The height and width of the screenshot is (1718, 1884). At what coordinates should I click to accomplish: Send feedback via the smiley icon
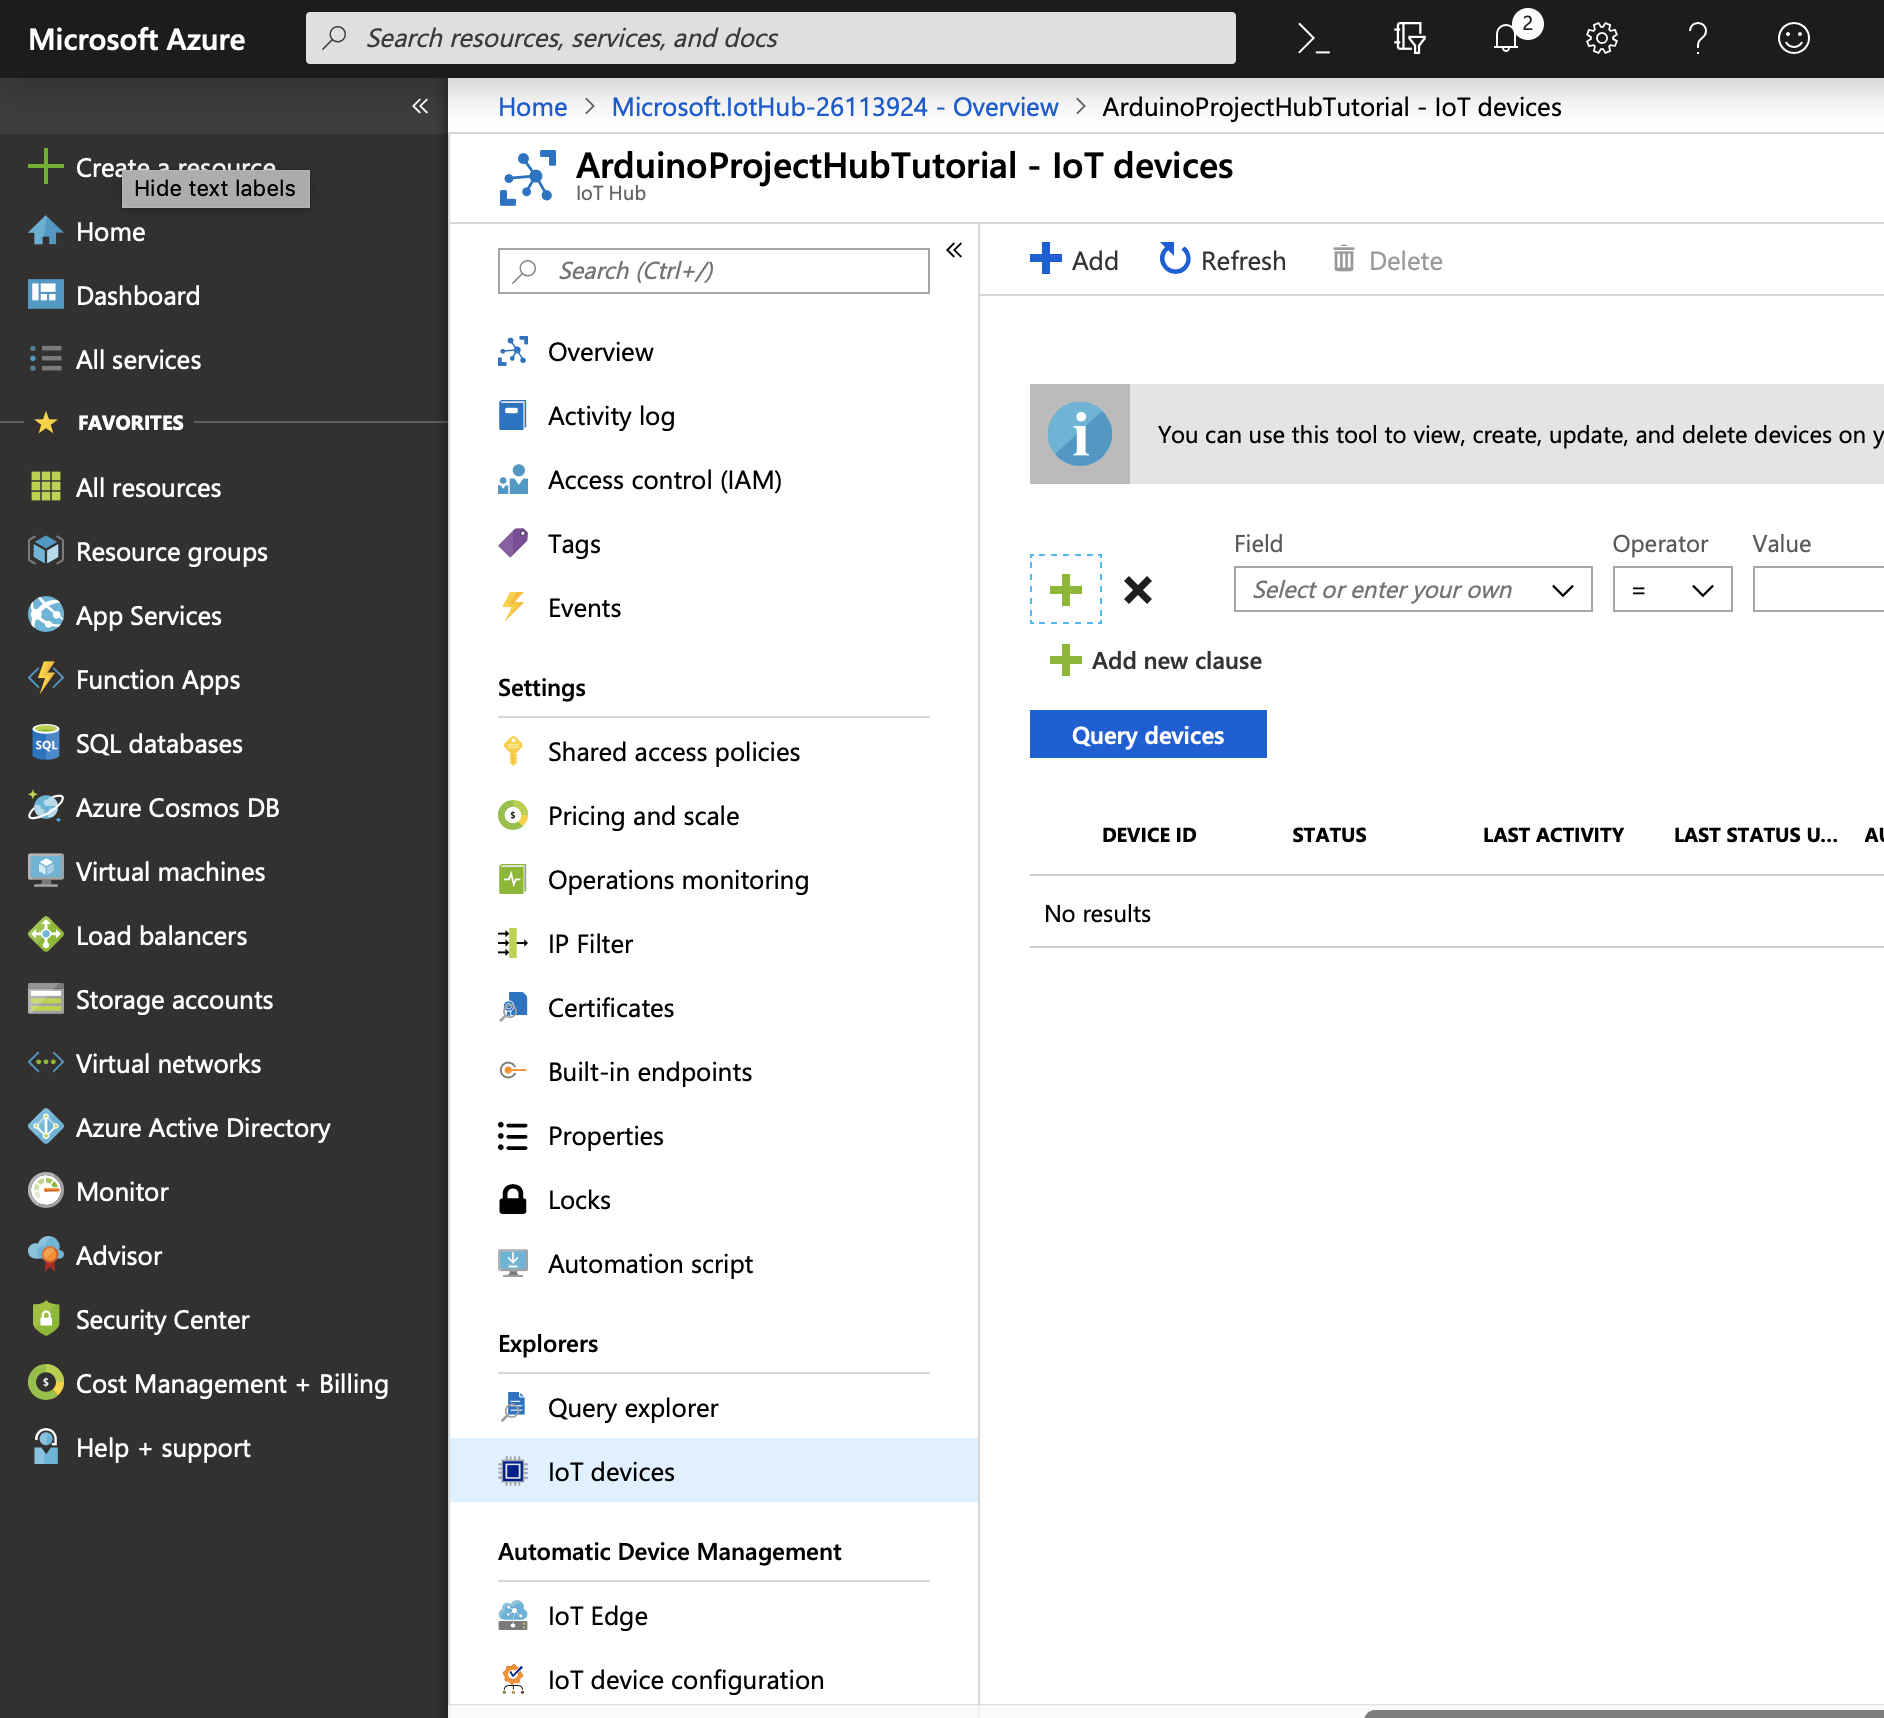(x=1794, y=38)
